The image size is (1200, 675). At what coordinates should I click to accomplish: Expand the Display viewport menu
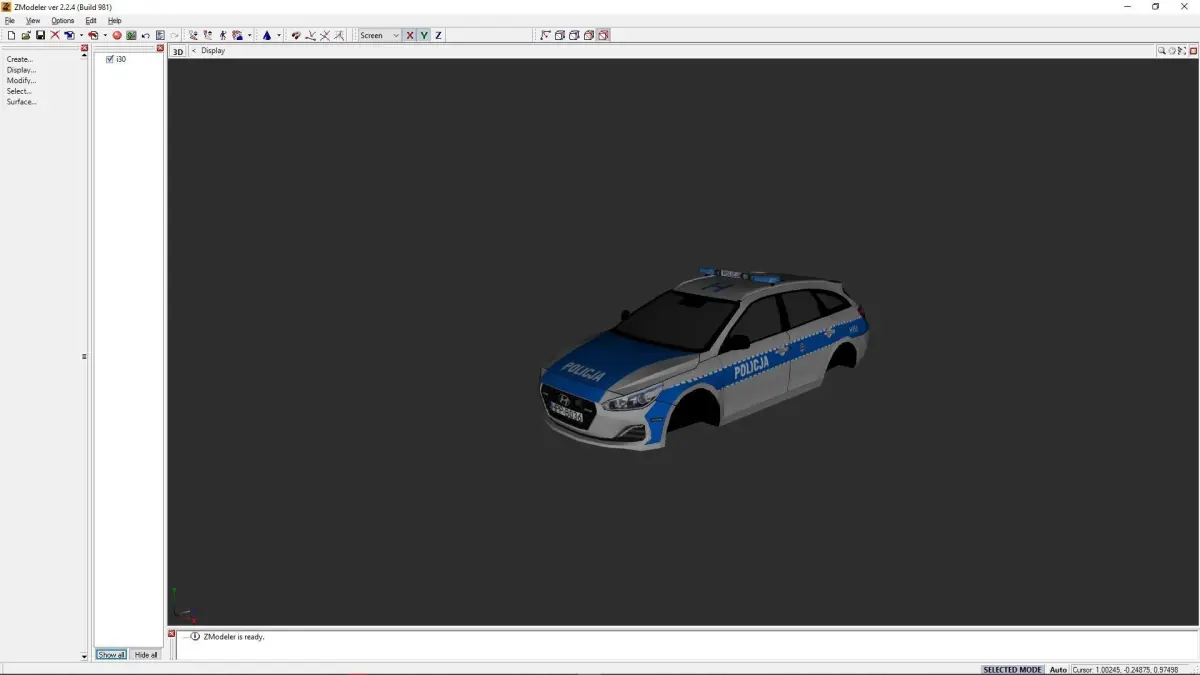(x=213, y=50)
